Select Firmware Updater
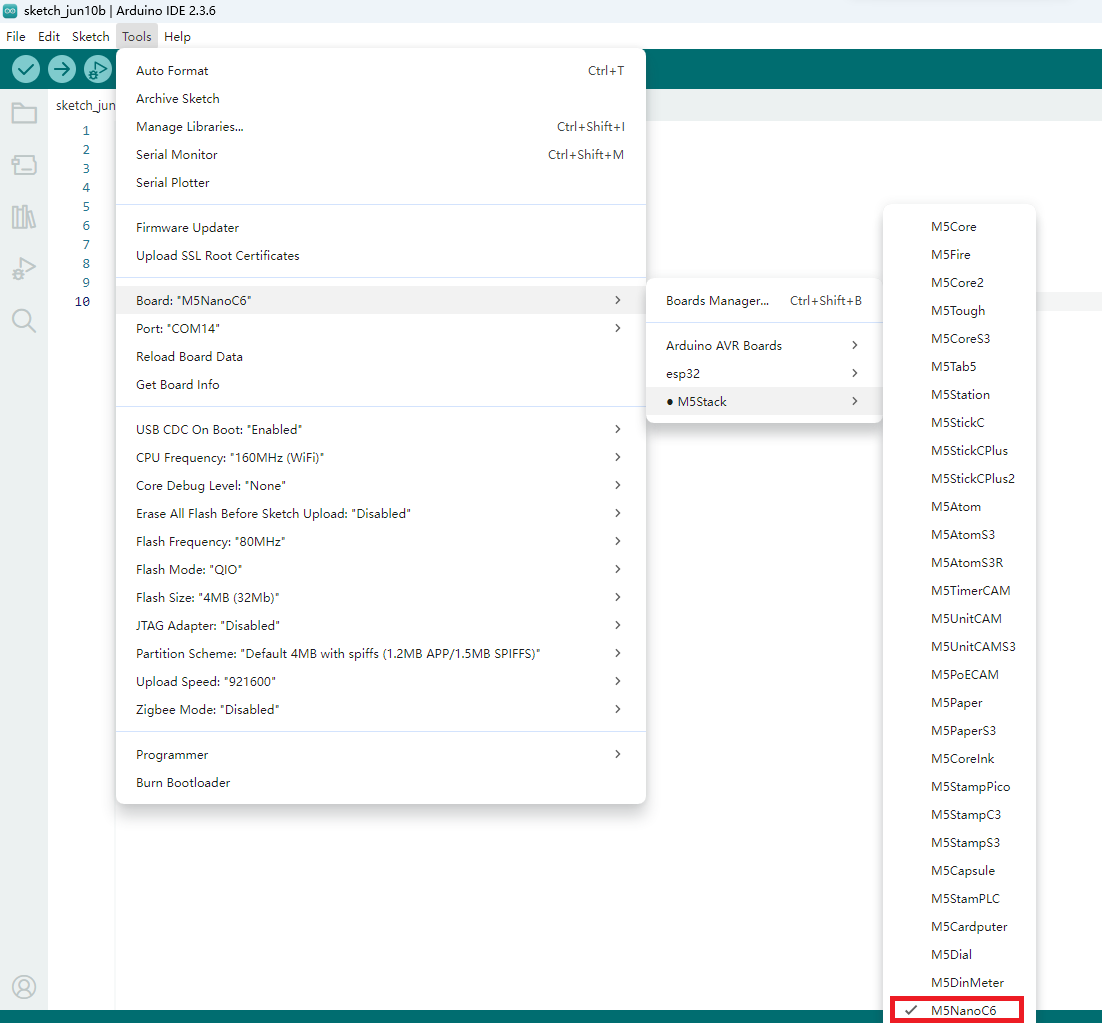The width and height of the screenshot is (1102, 1023). click(x=380, y=228)
